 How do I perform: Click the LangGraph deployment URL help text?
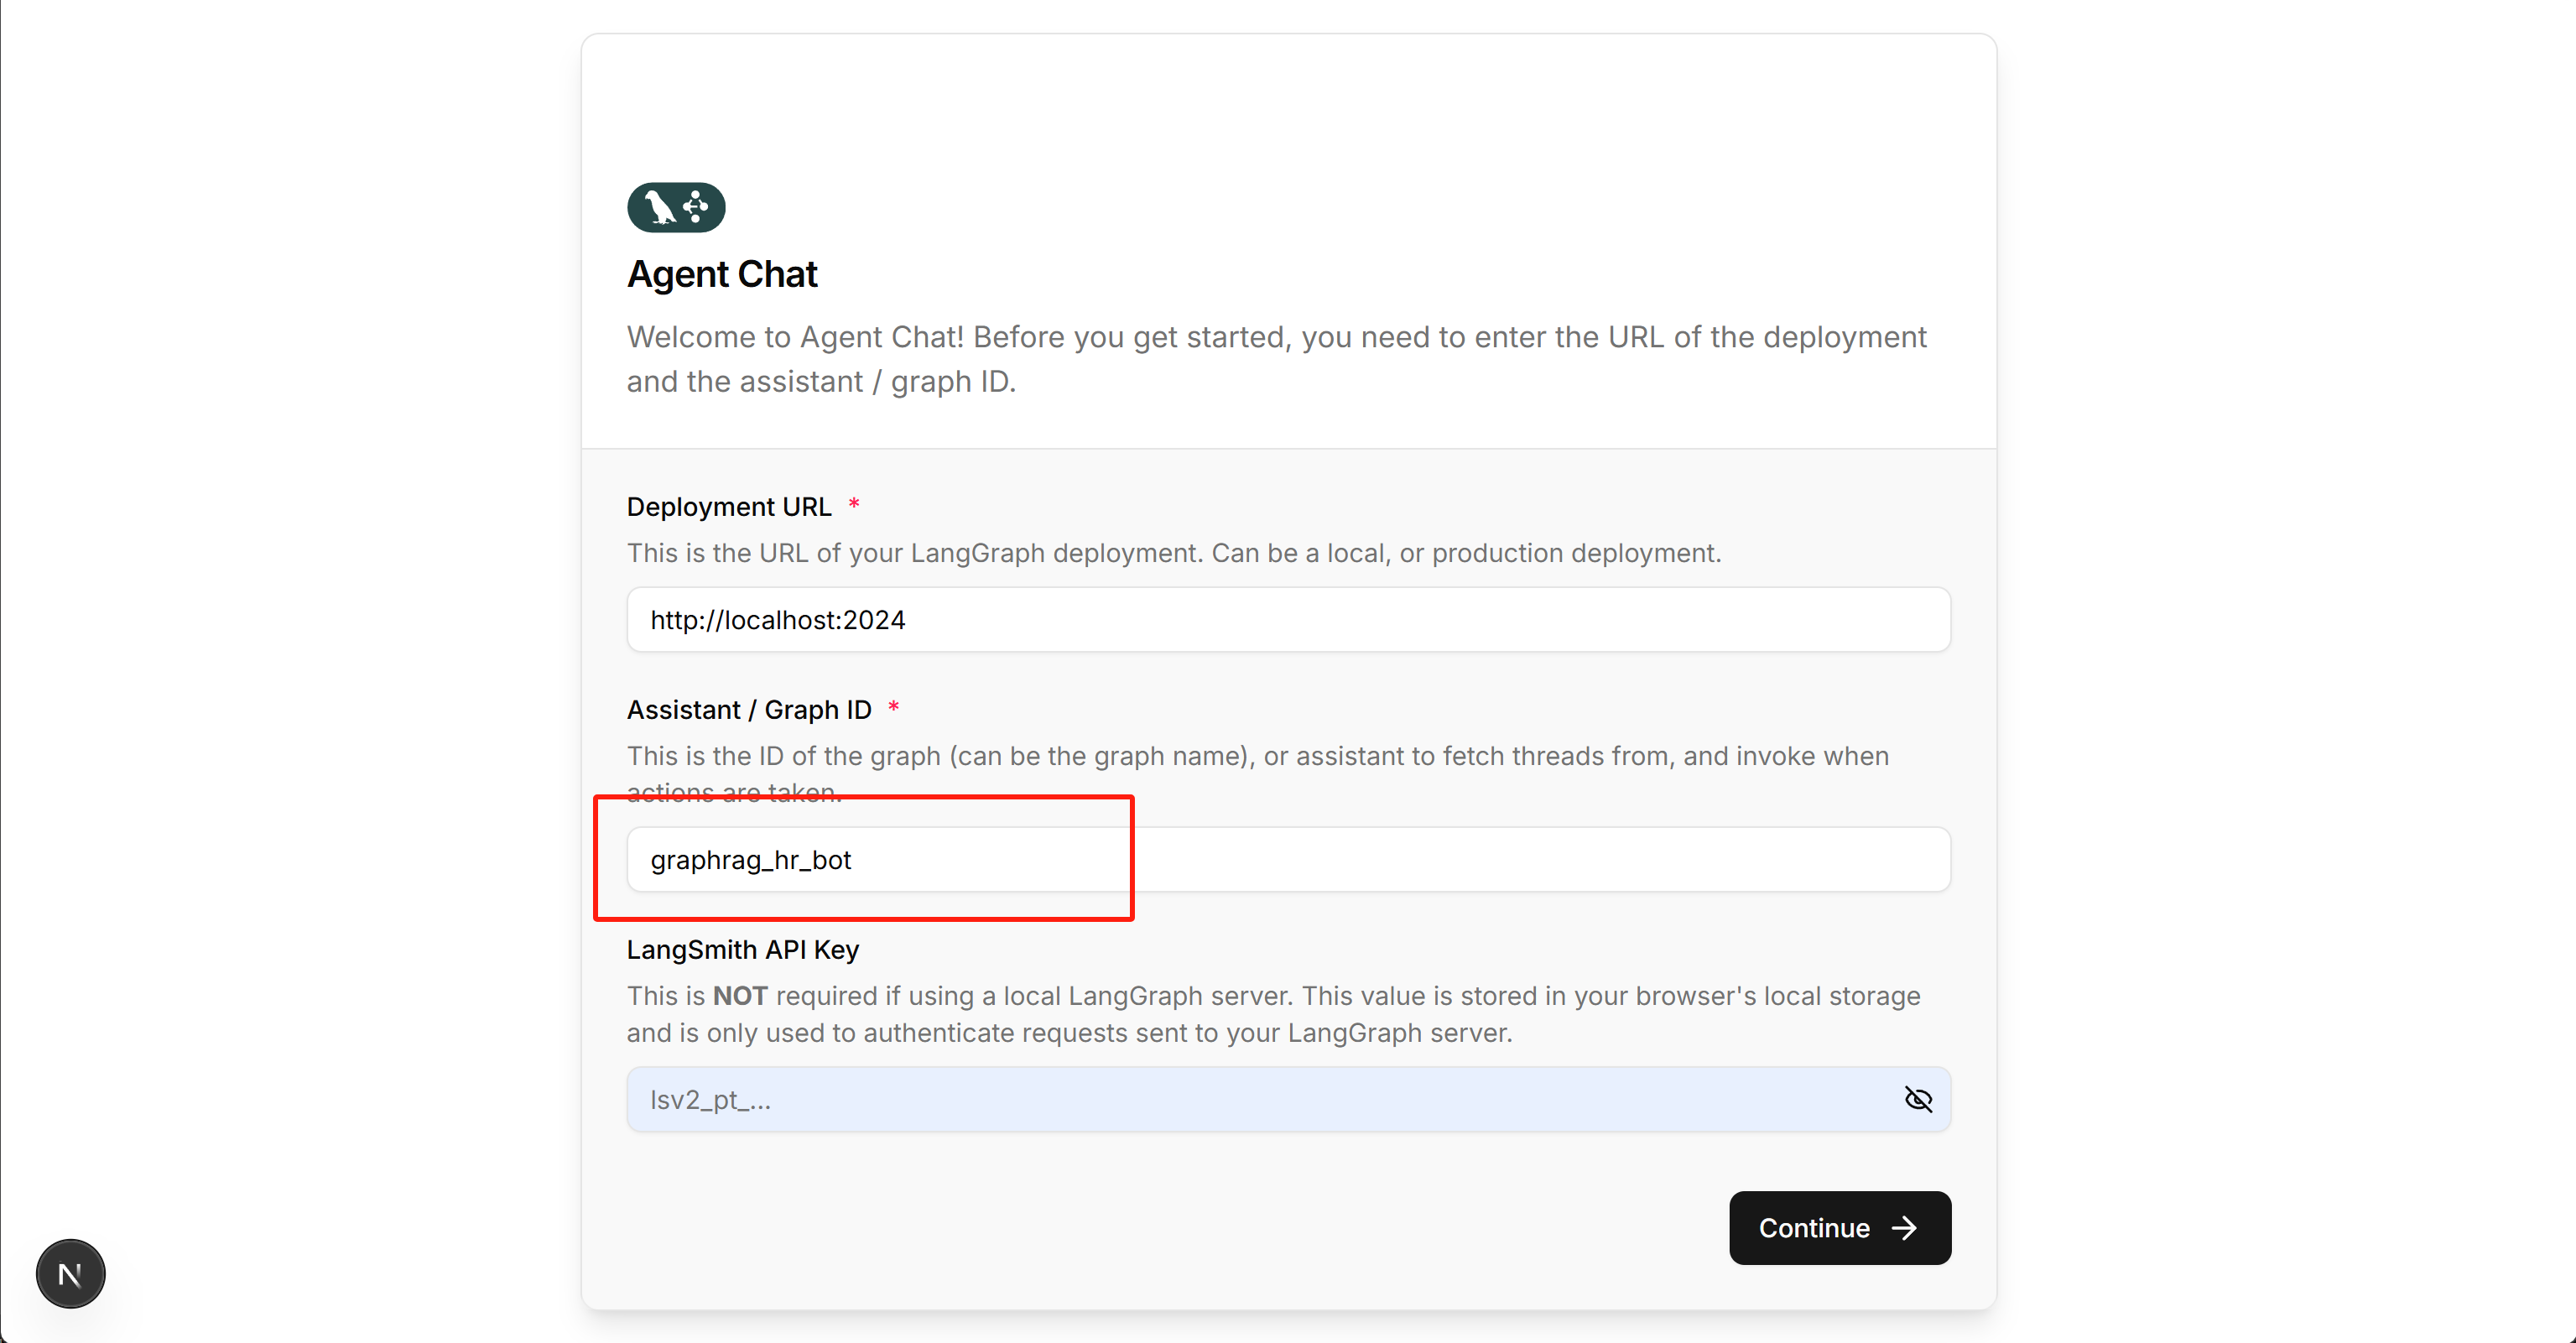point(1174,553)
